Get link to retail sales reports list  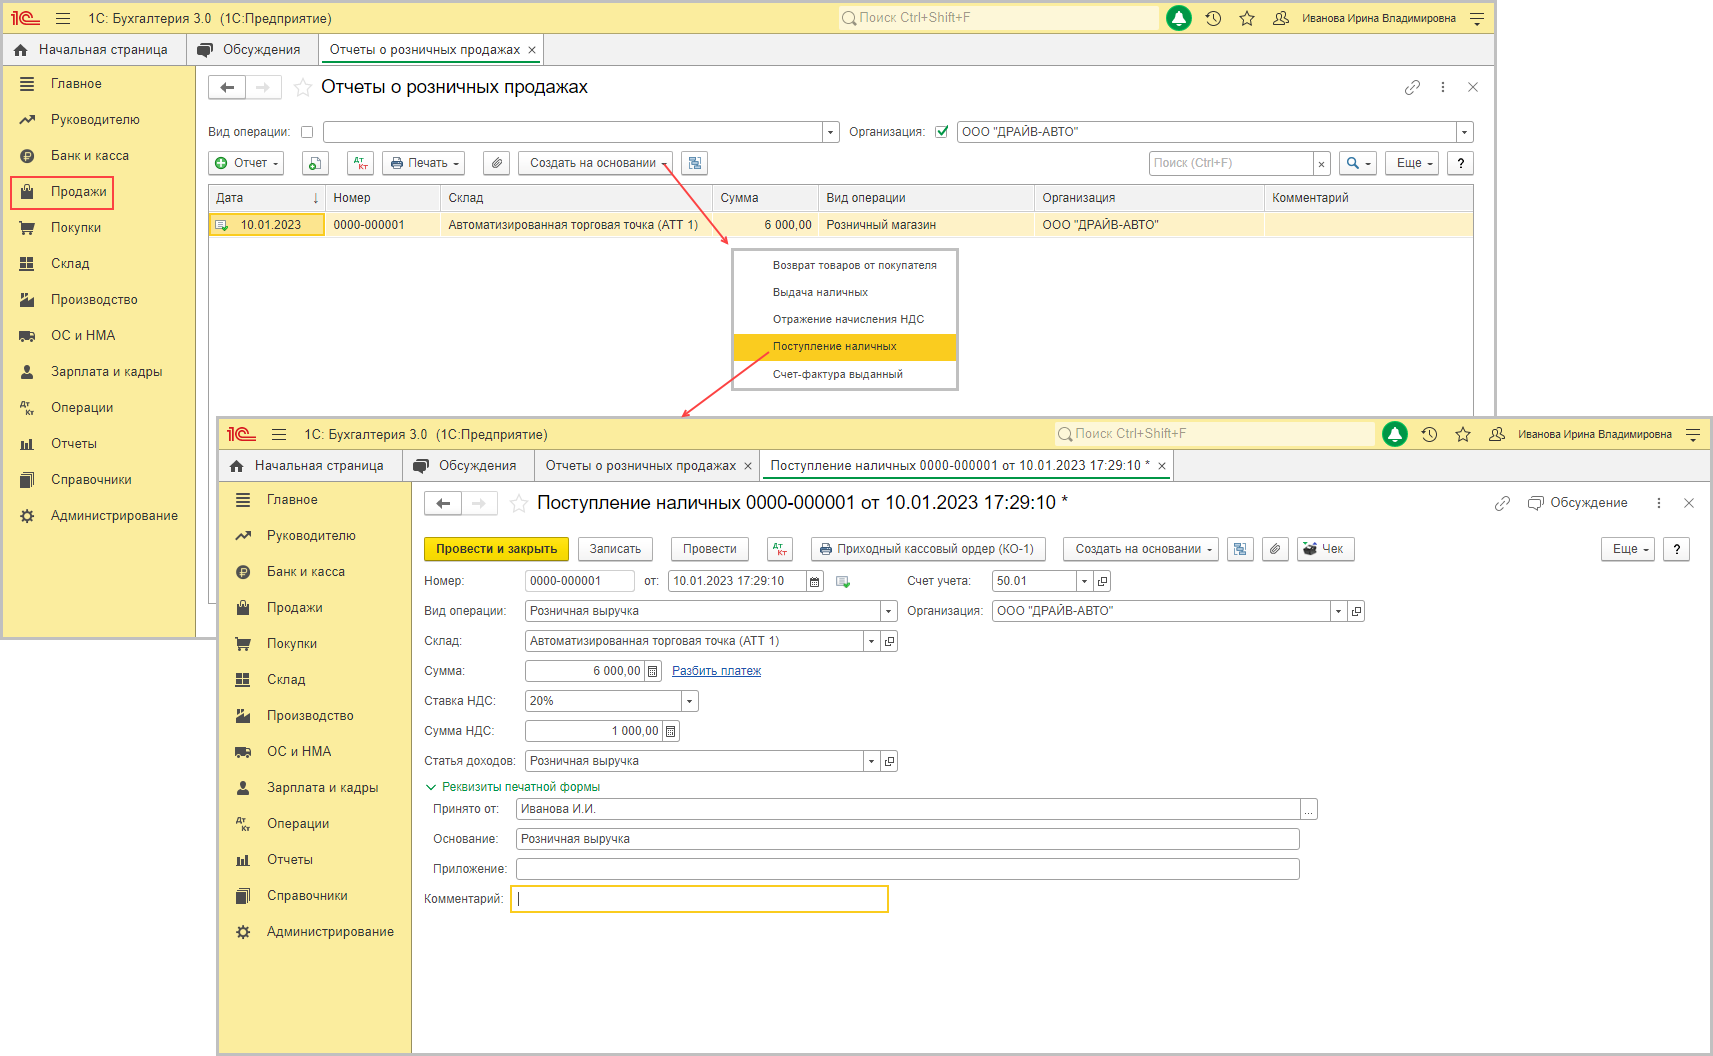[x=1412, y=87]
